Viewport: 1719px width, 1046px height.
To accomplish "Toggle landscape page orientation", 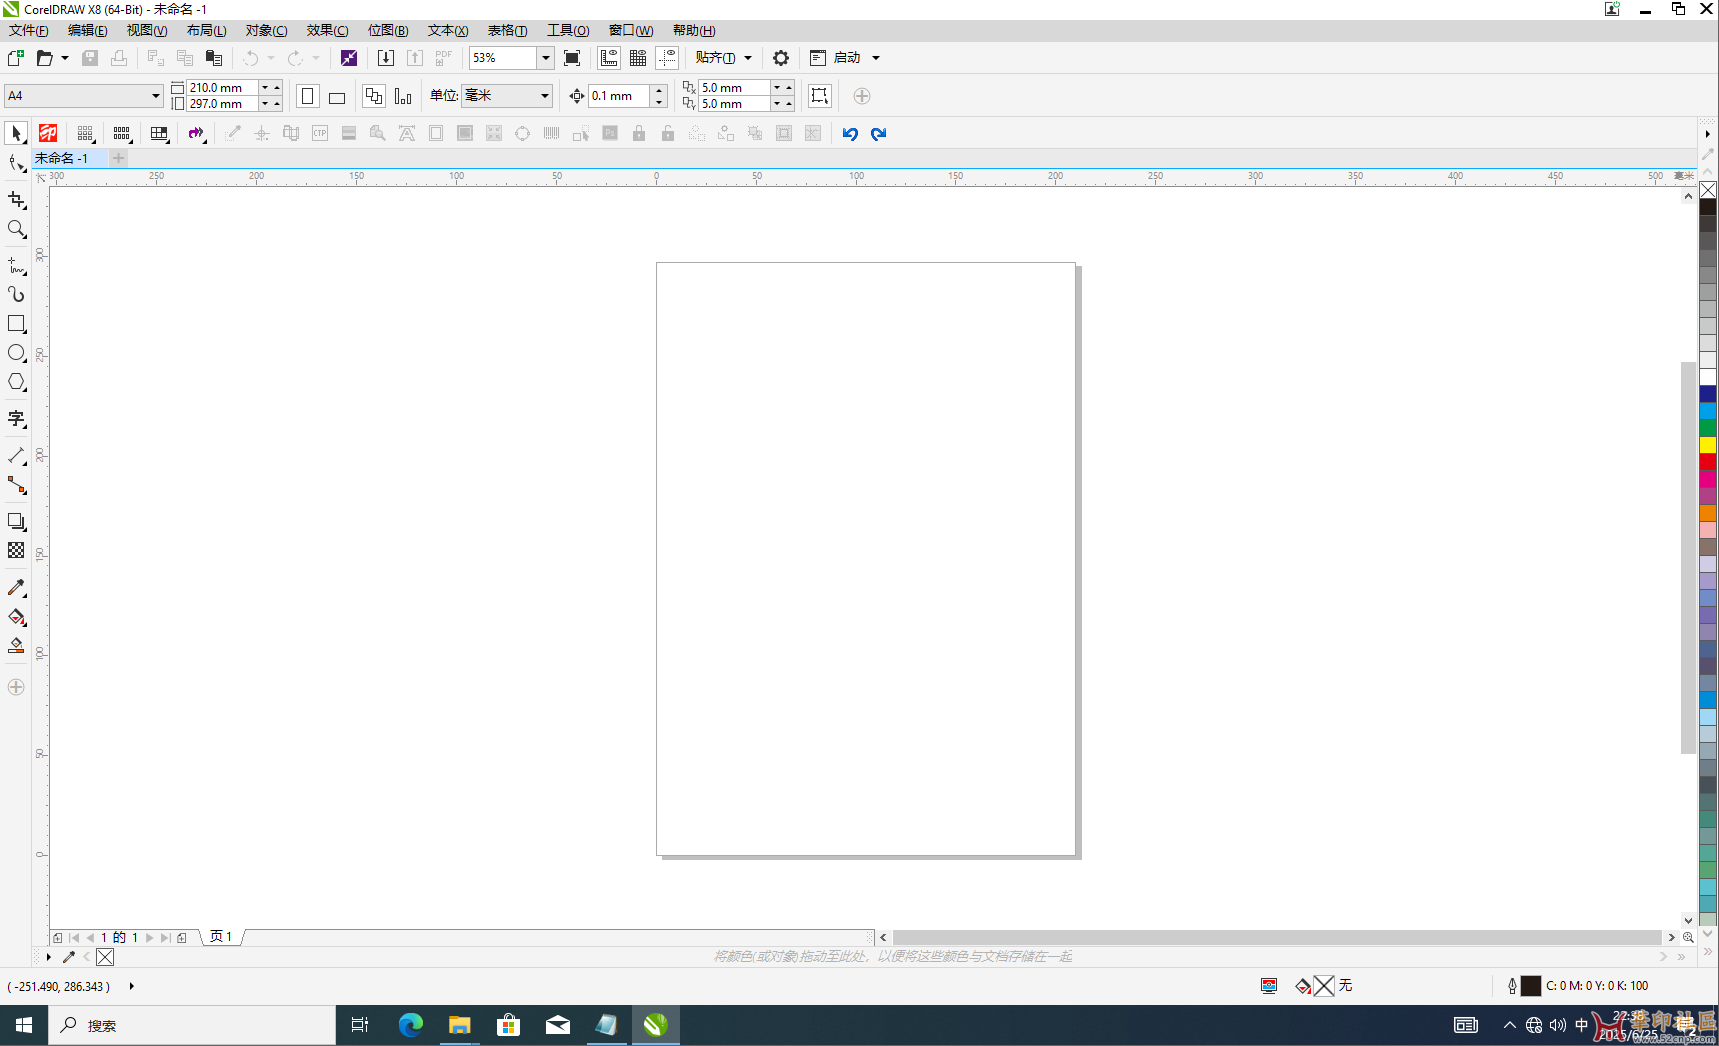I will (337, 96).
